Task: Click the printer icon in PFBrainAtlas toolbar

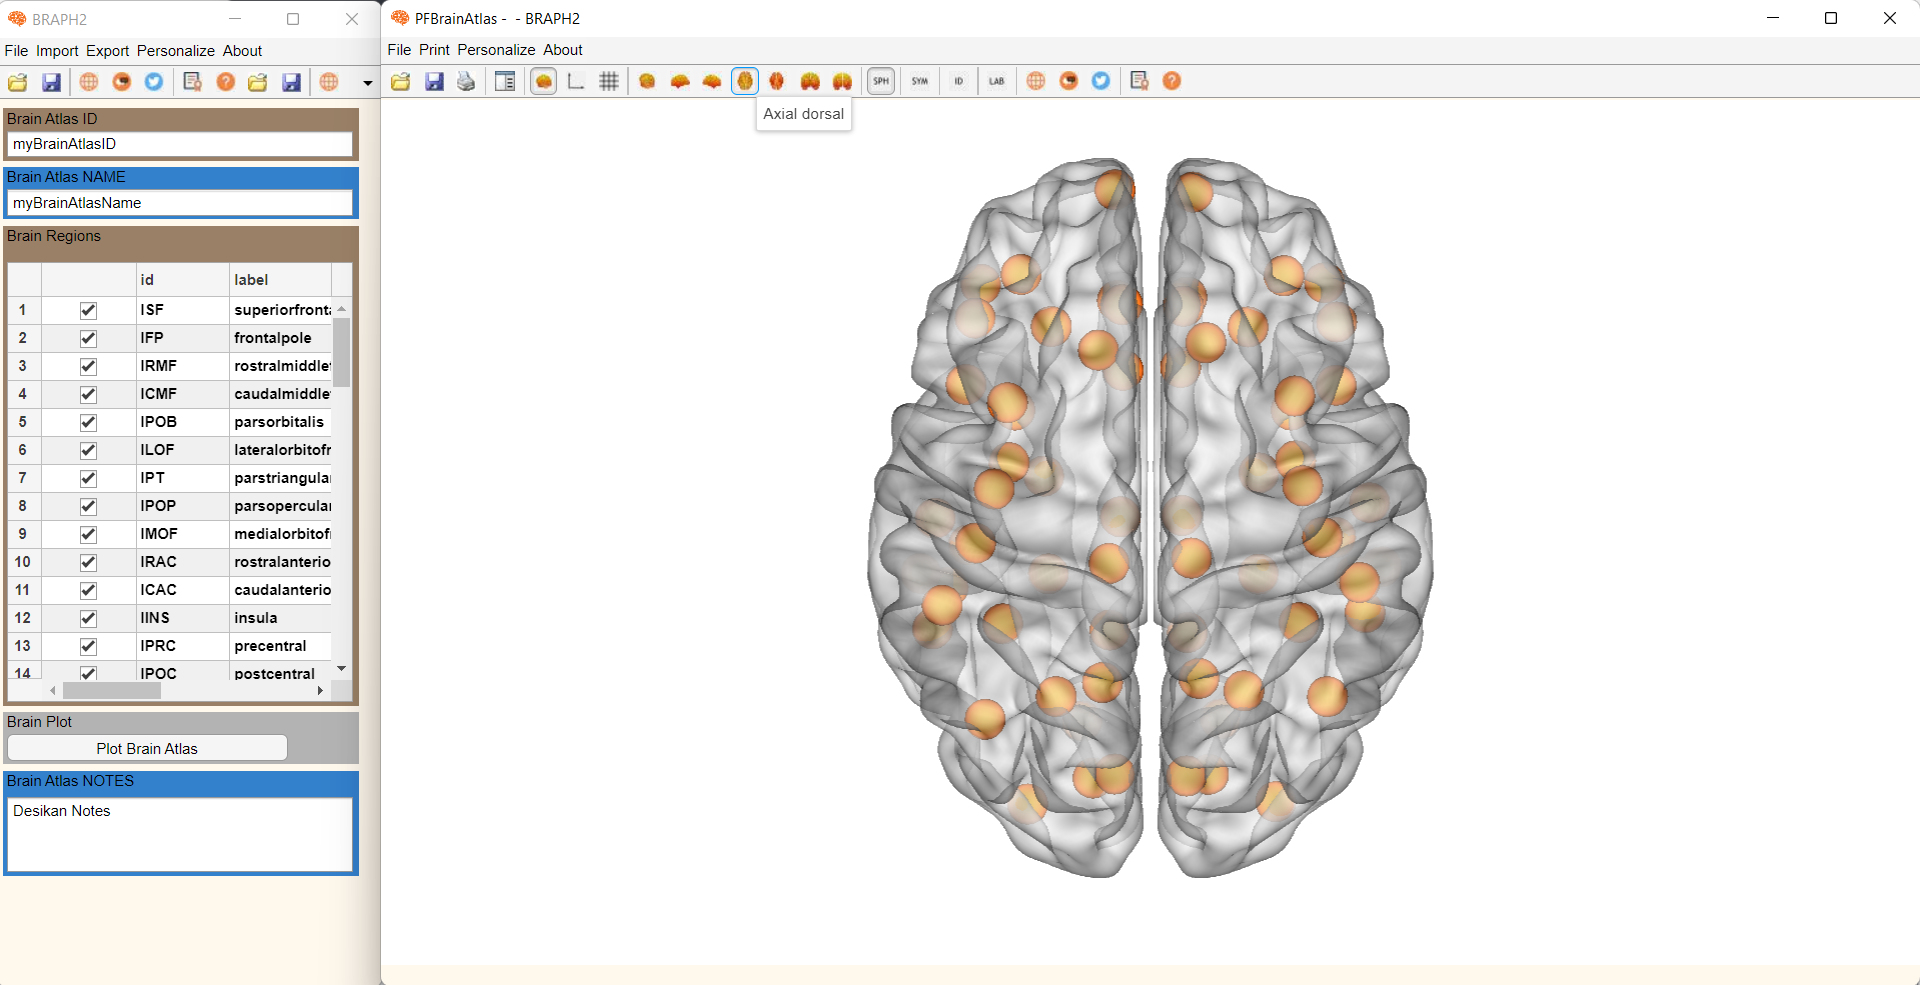Action: click(466, 81)
